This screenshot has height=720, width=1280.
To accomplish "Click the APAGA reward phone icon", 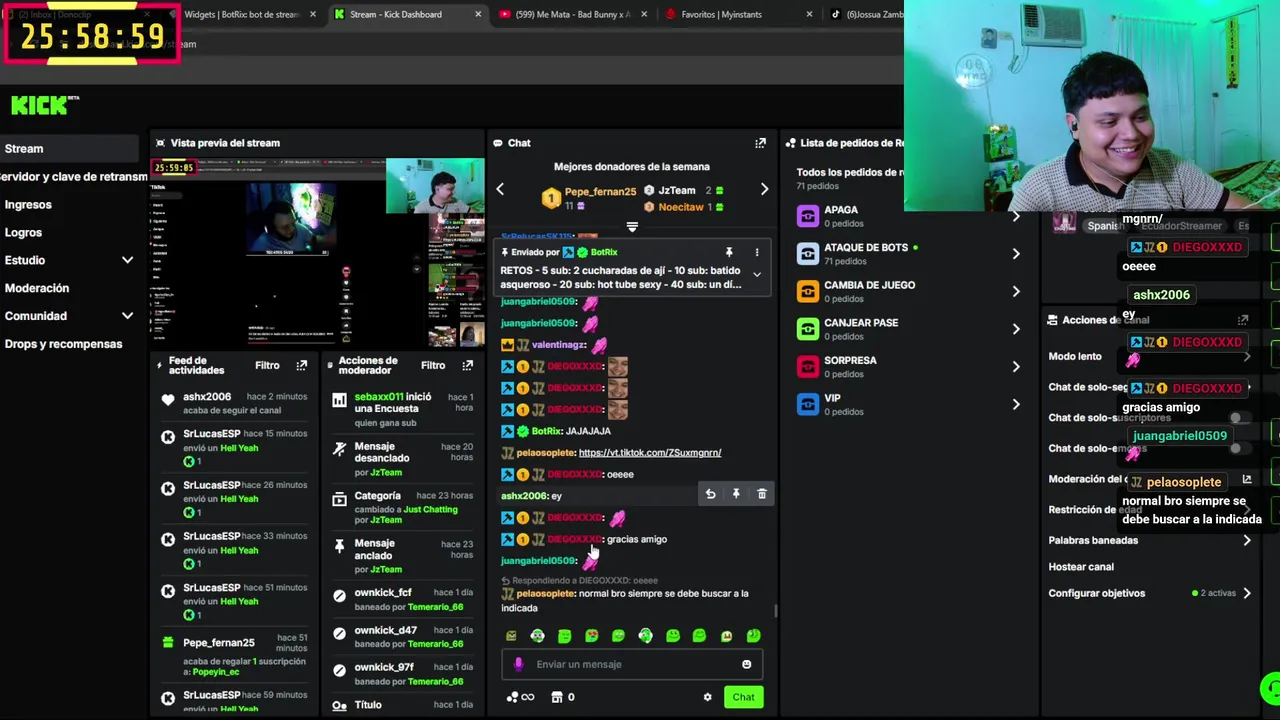I will pos(808,216).
